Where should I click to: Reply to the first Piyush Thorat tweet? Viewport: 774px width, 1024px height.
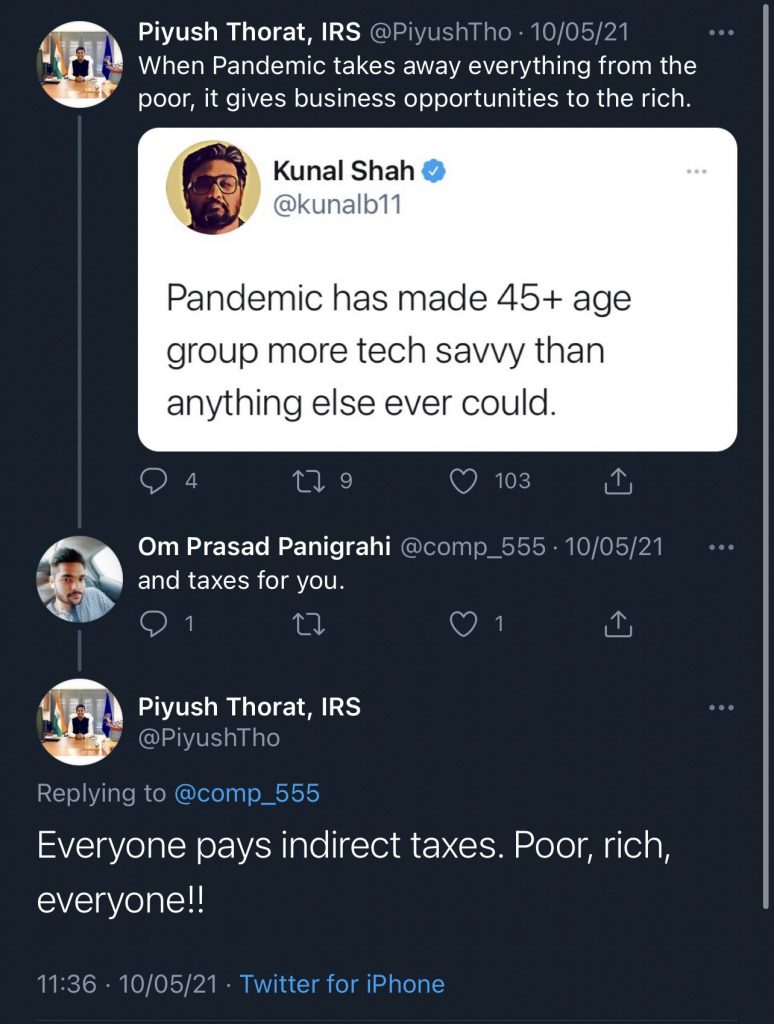tap(153, 482)
